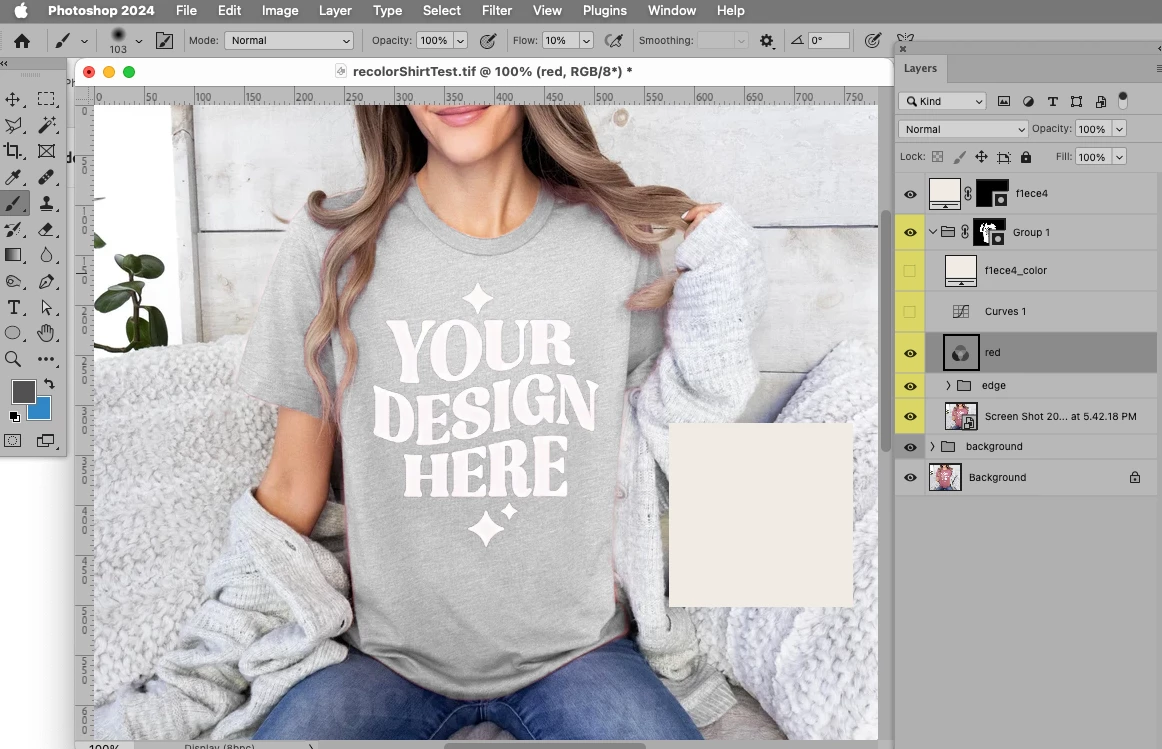Select the Eyedropper tool
This screenshot has width=1162, height=749.
[x=14, y=177]
